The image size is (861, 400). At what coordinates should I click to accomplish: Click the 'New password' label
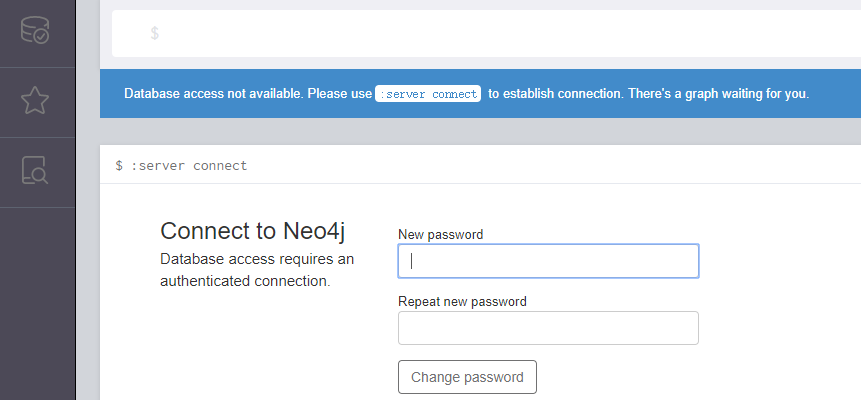pyautogui.click(x=440, y=235)
